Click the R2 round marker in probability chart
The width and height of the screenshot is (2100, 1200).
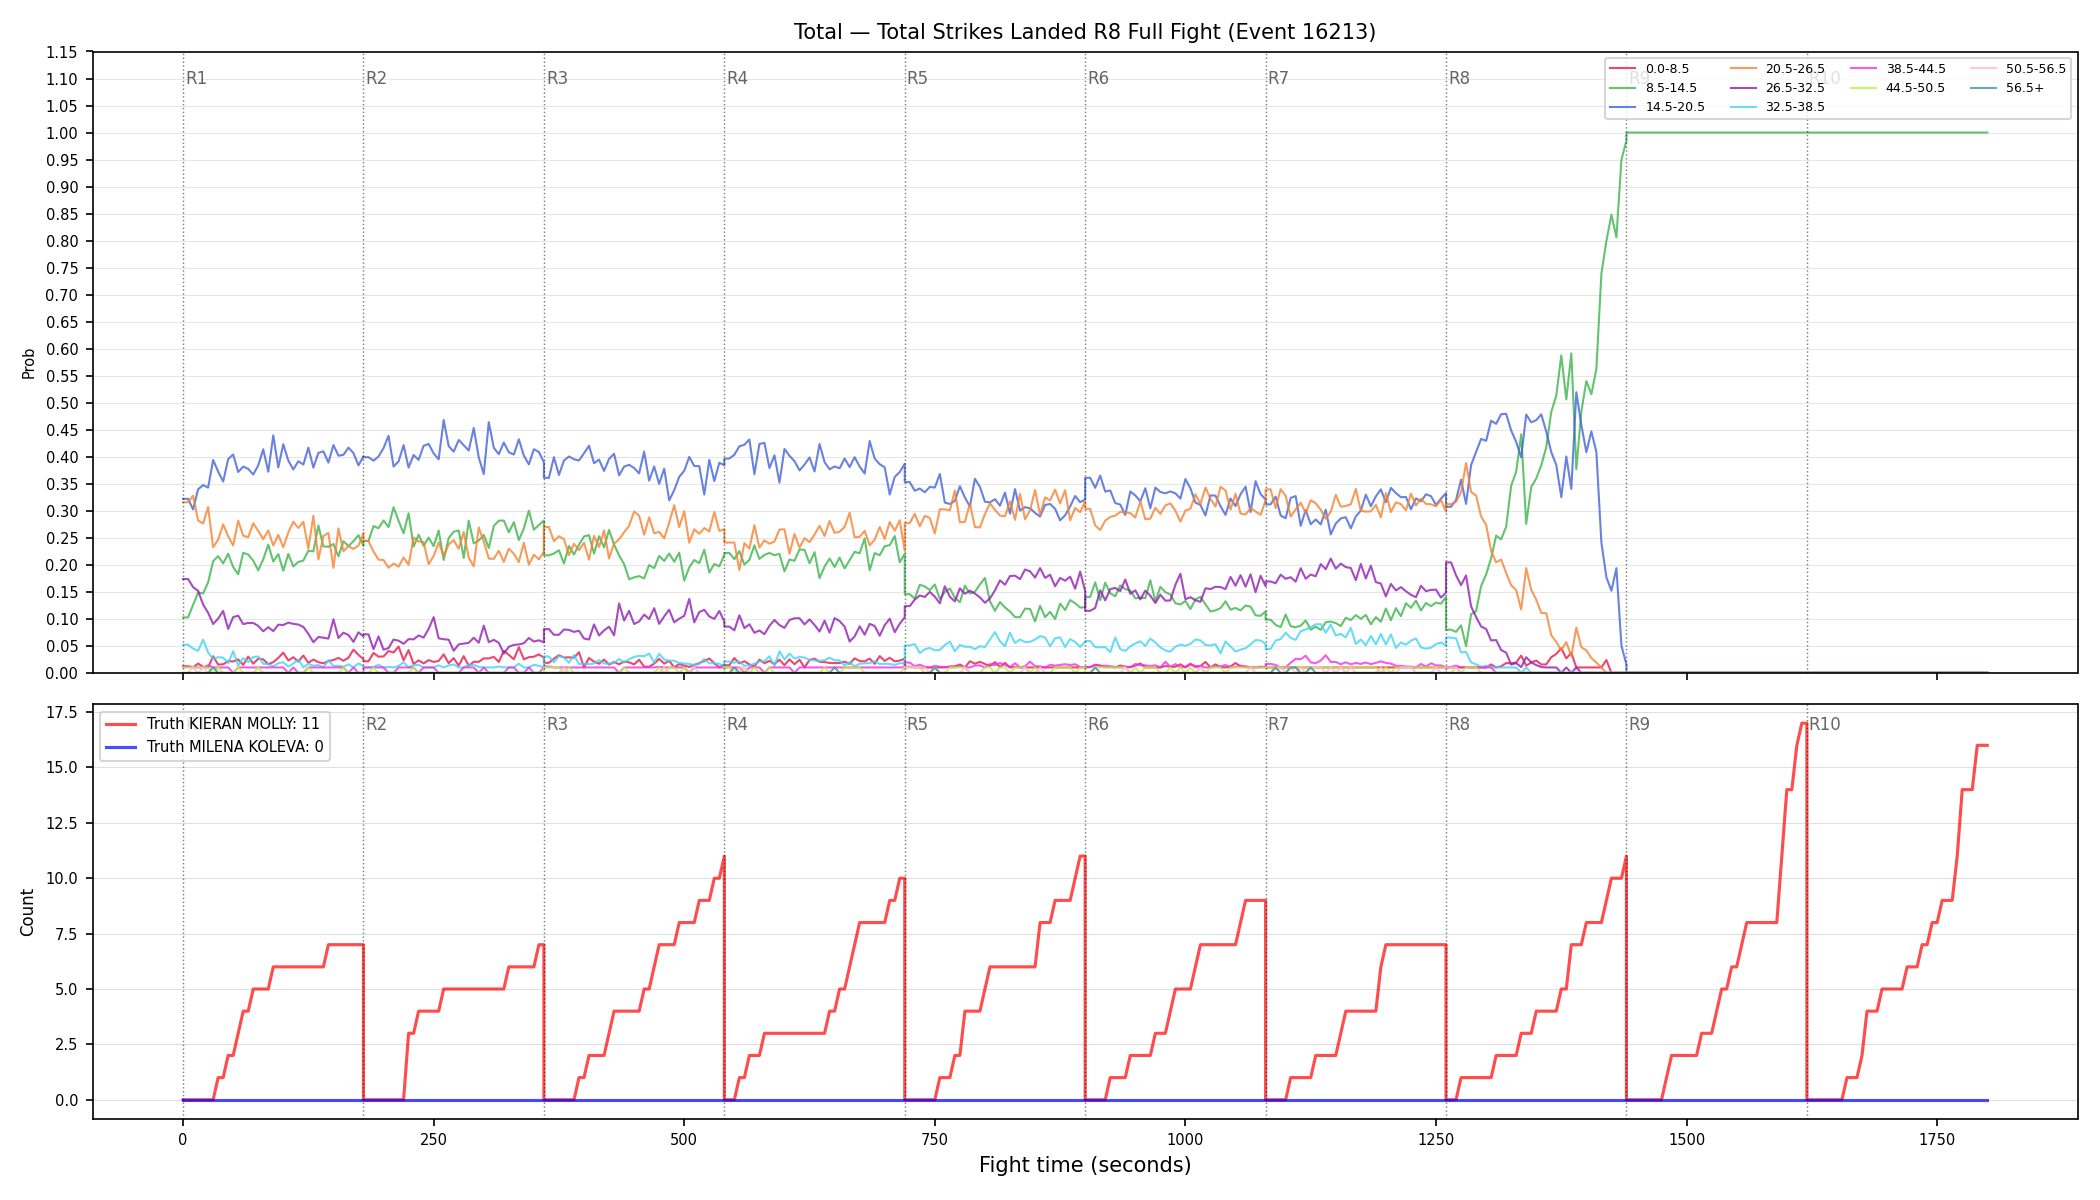tap(376, 78)
